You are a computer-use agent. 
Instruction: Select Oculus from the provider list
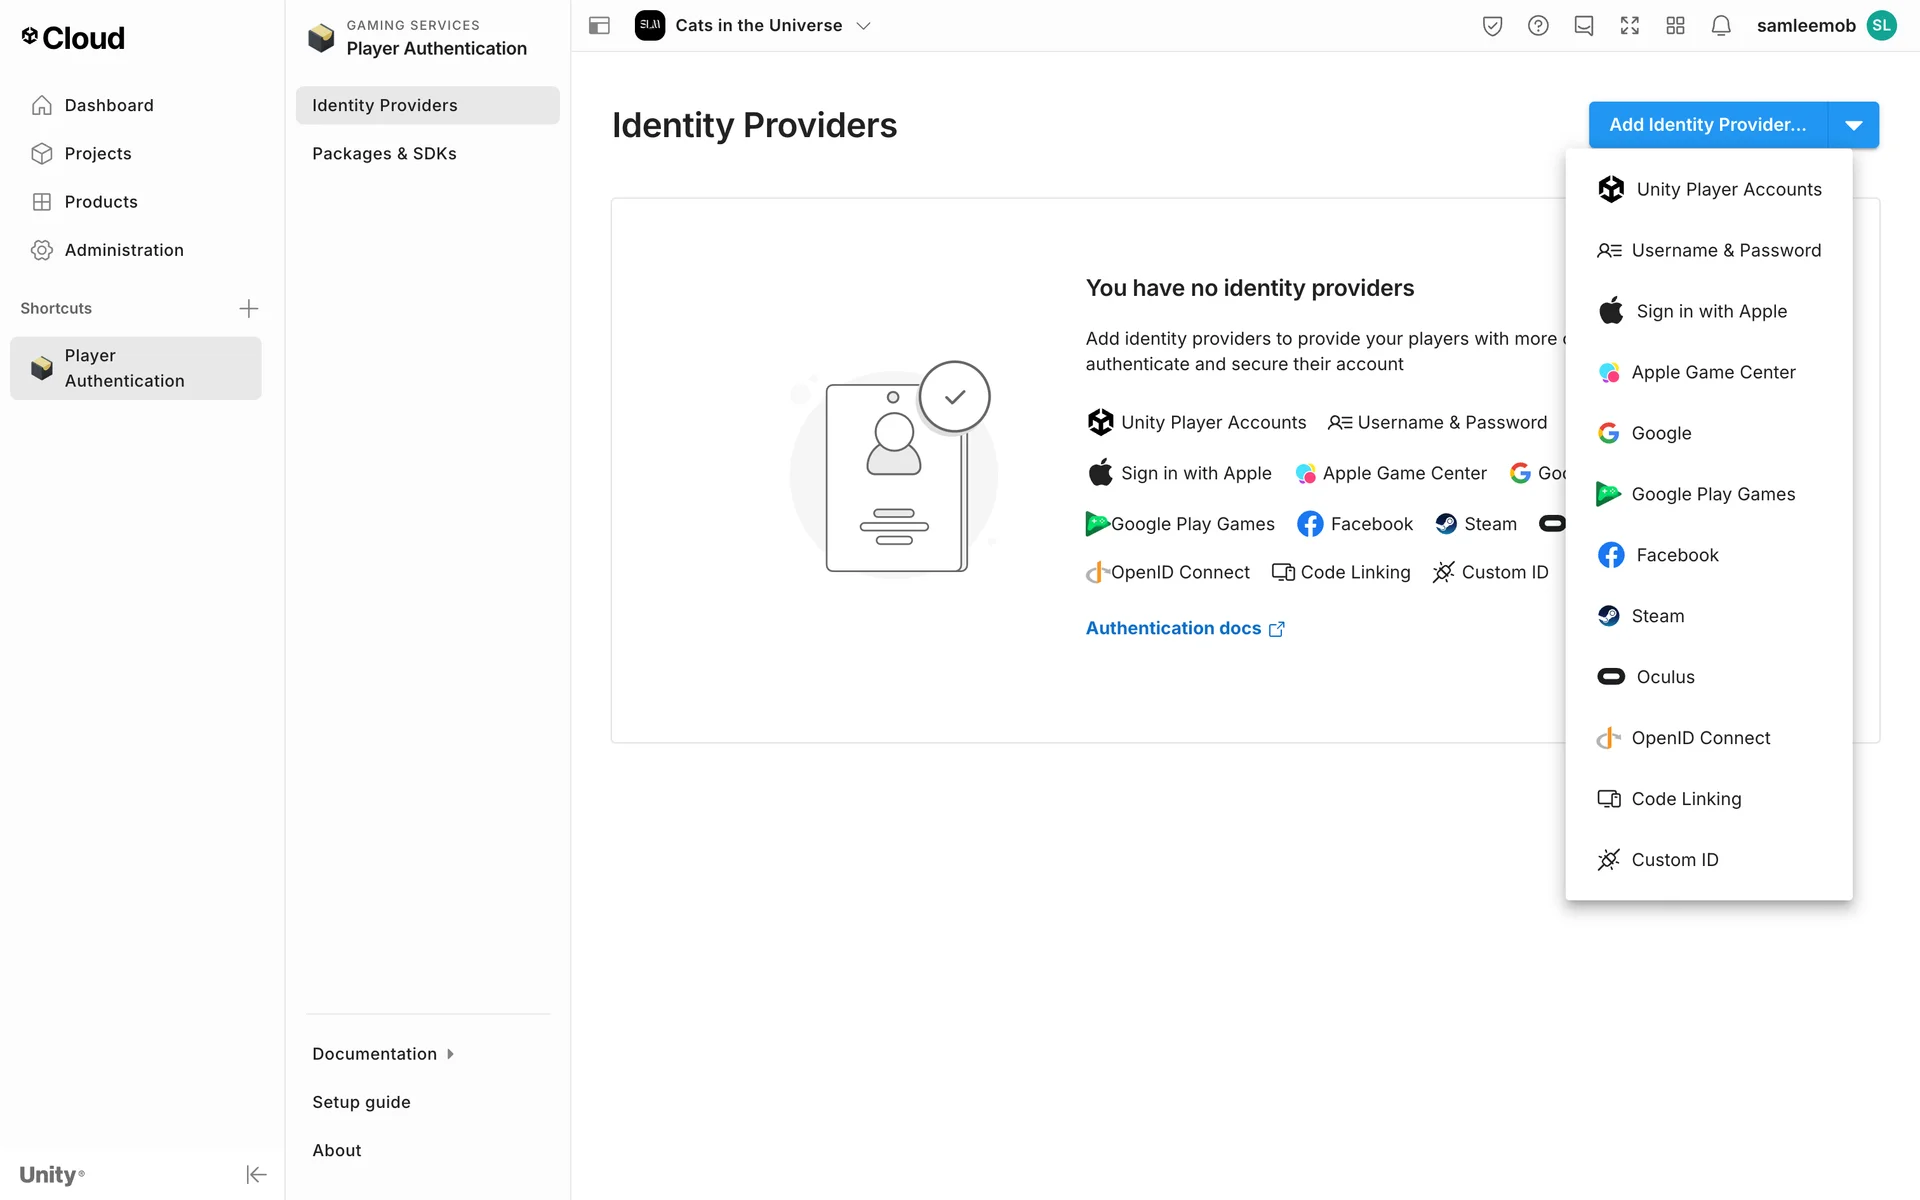pyautogui.click(x=1665, y=677)
